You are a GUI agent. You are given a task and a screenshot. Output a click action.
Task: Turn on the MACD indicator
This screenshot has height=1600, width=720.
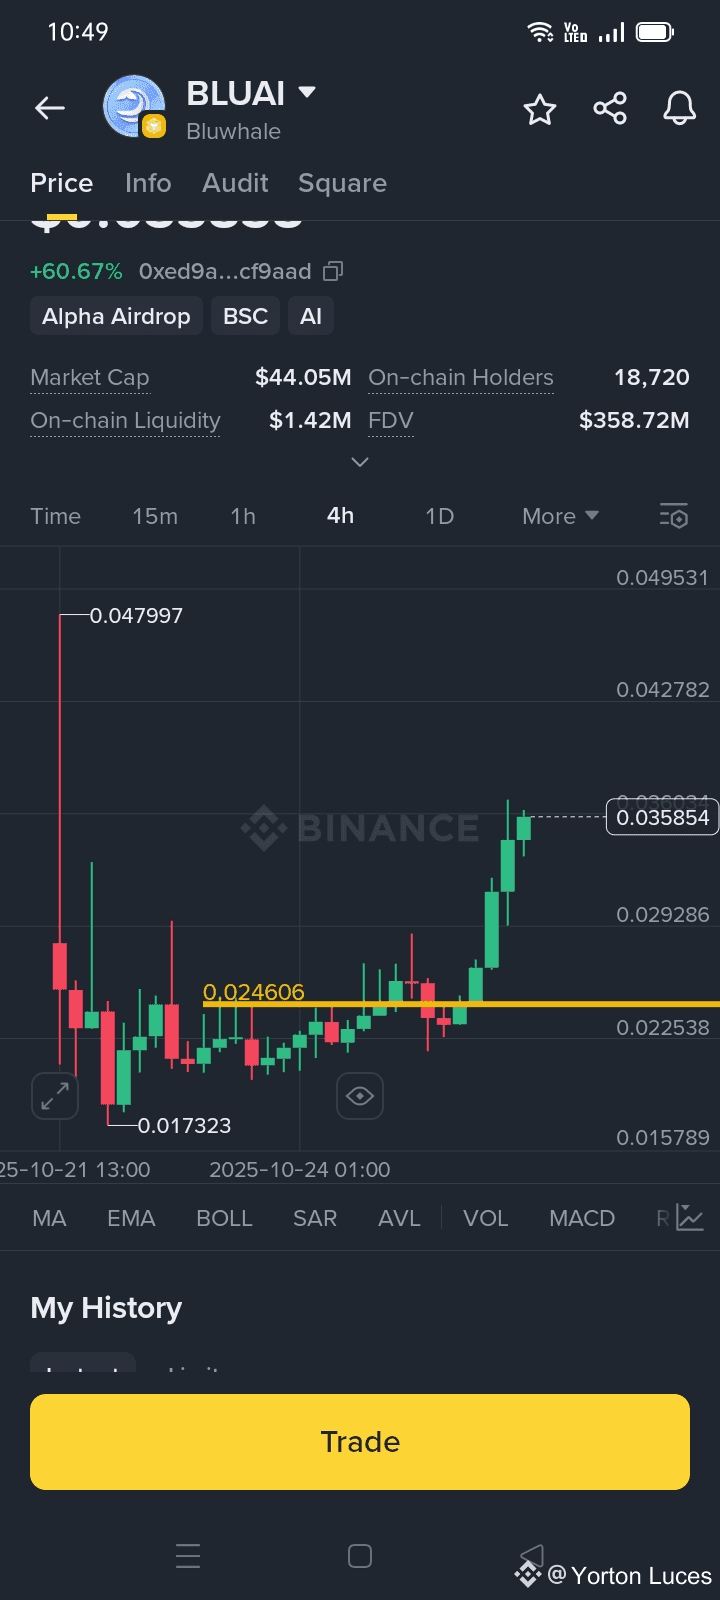click(582, 1218)
